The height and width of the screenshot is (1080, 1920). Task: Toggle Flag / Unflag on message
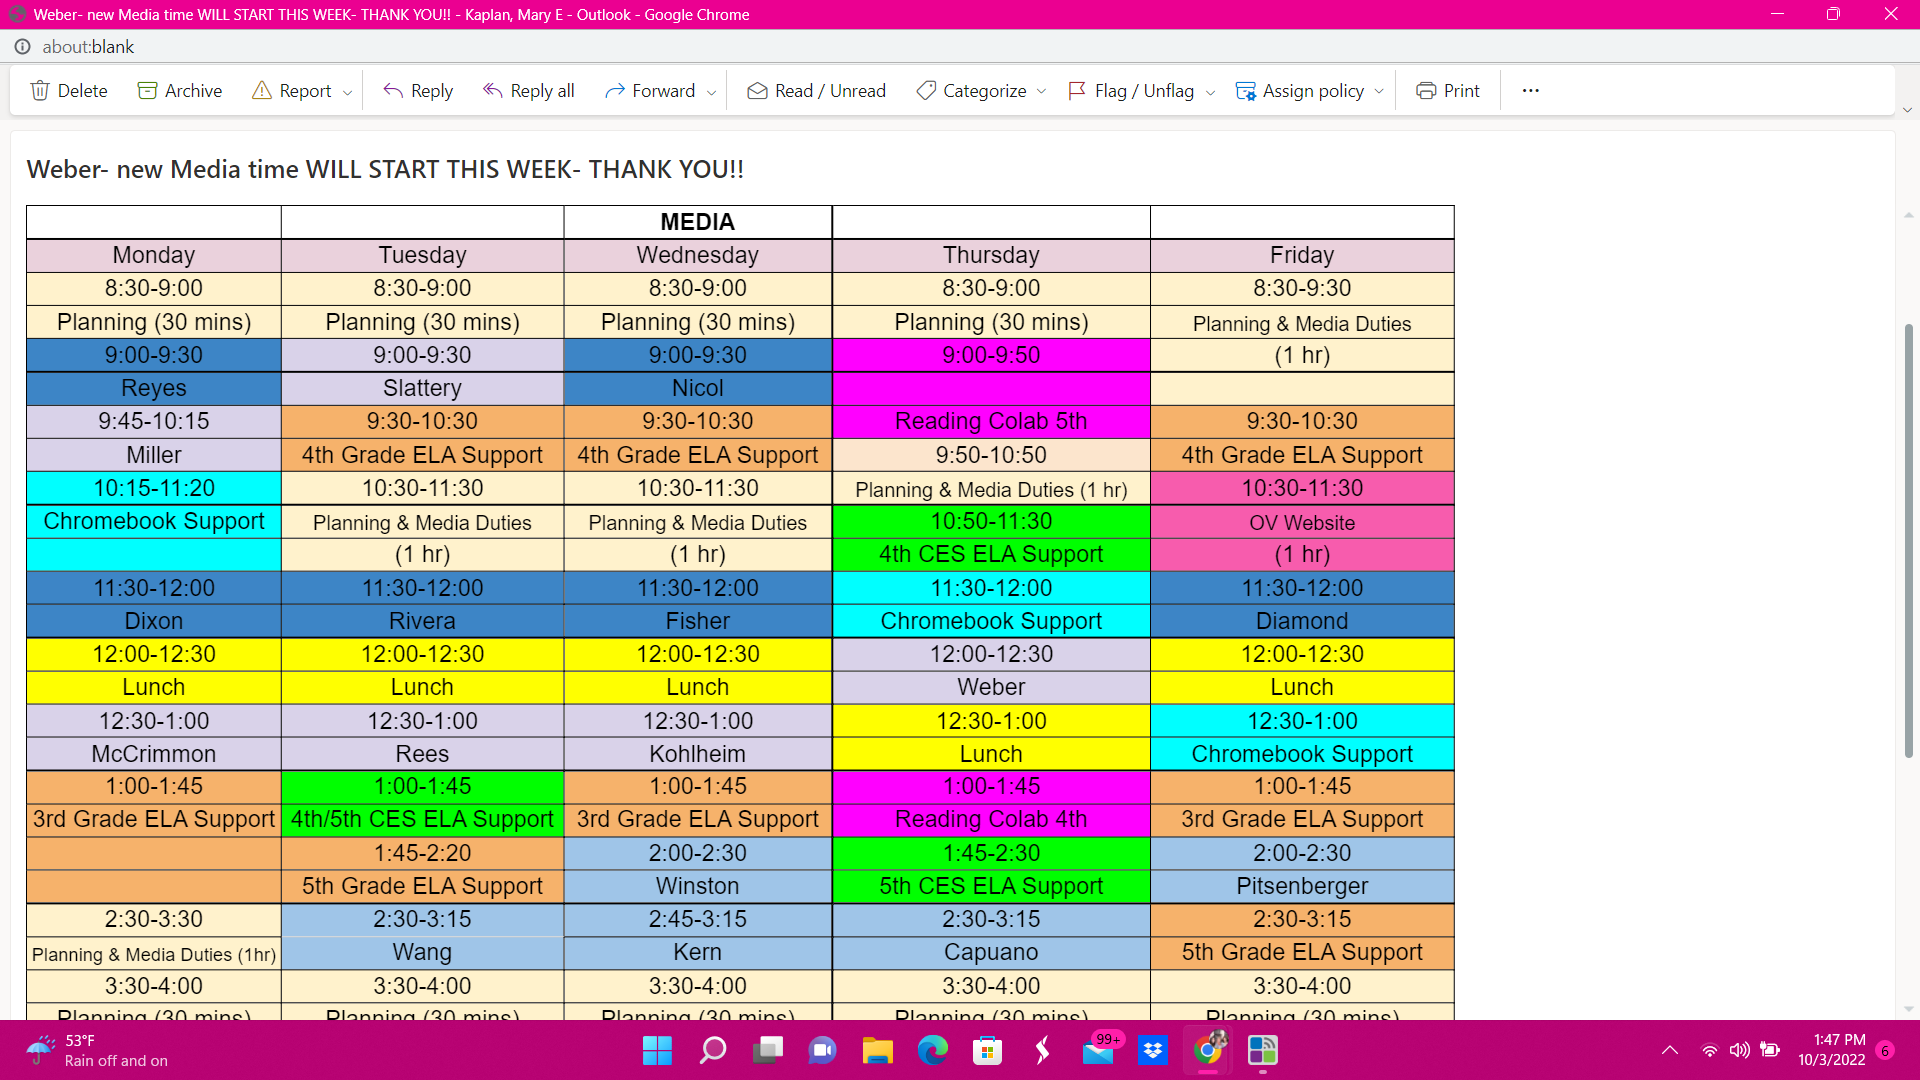pos(1131,91)
